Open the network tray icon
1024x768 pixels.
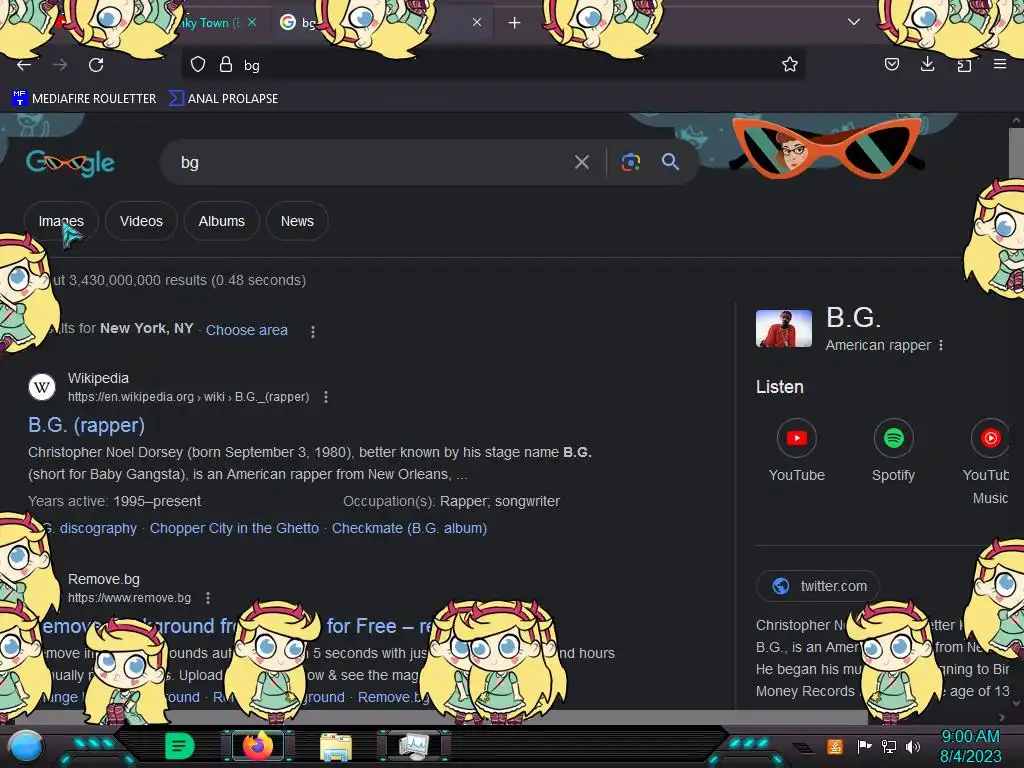tap(888, 746)
